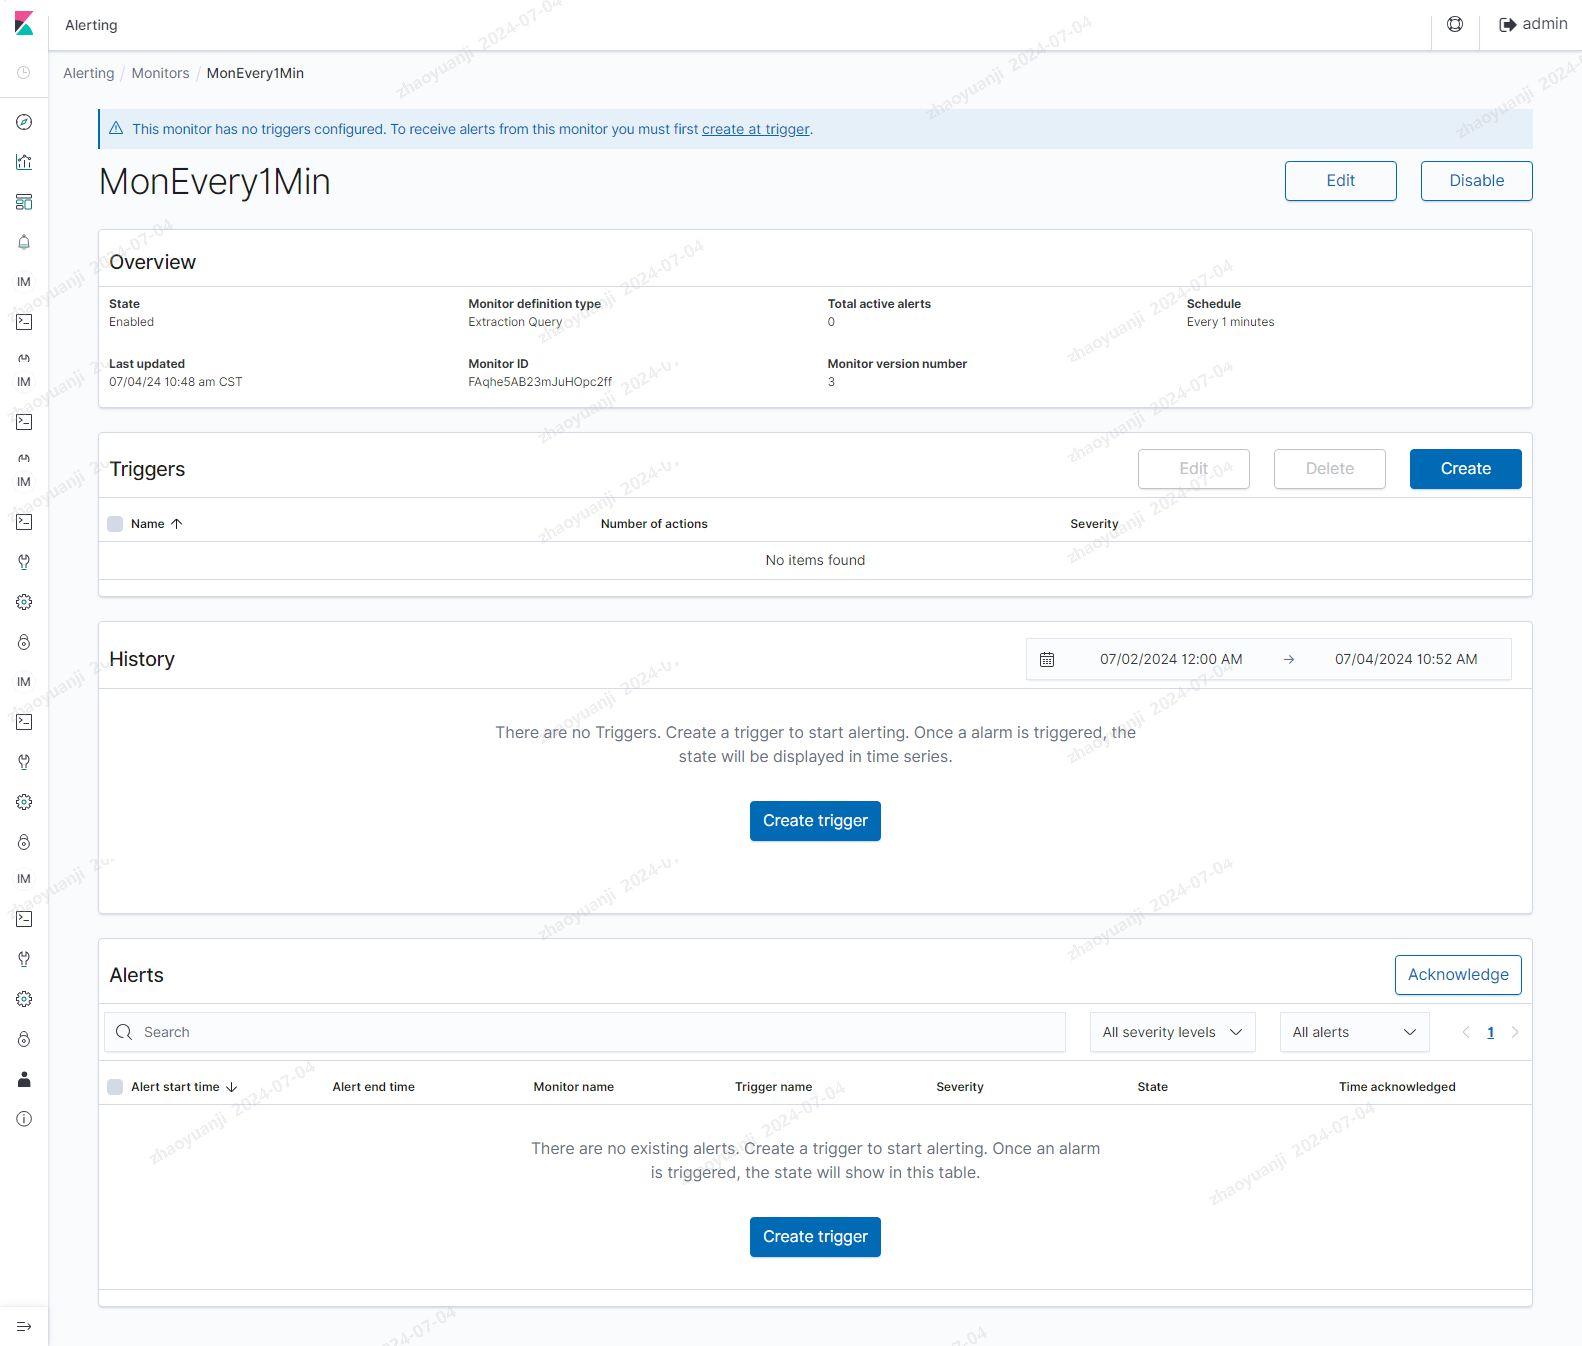Sort alerts table by Severity column
1582x1346 pixels.
959,1087
